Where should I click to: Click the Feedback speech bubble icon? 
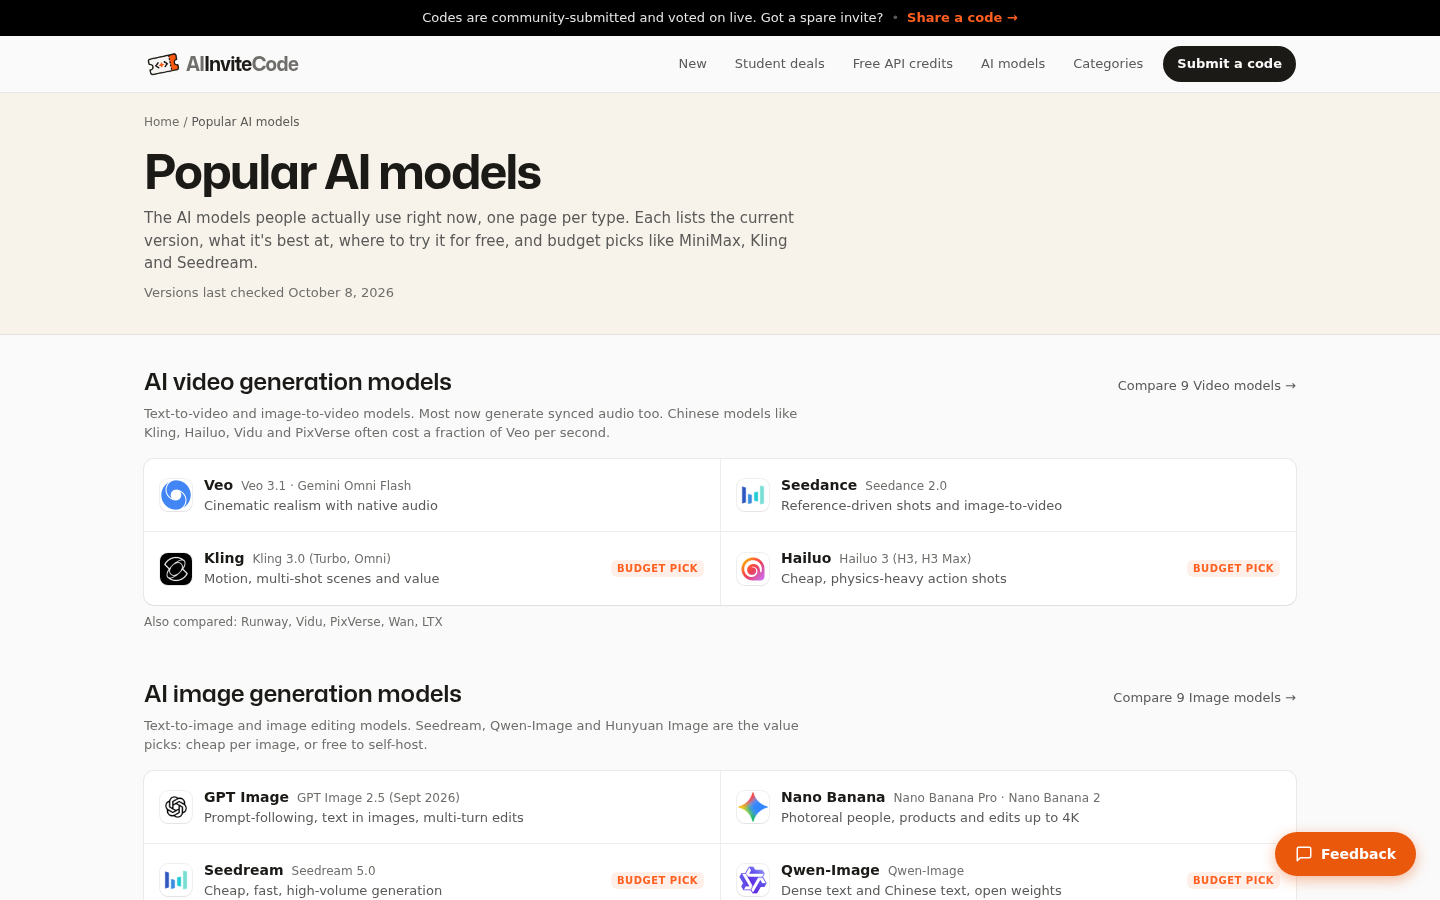pyautogui.click(x=1304, y=854)
